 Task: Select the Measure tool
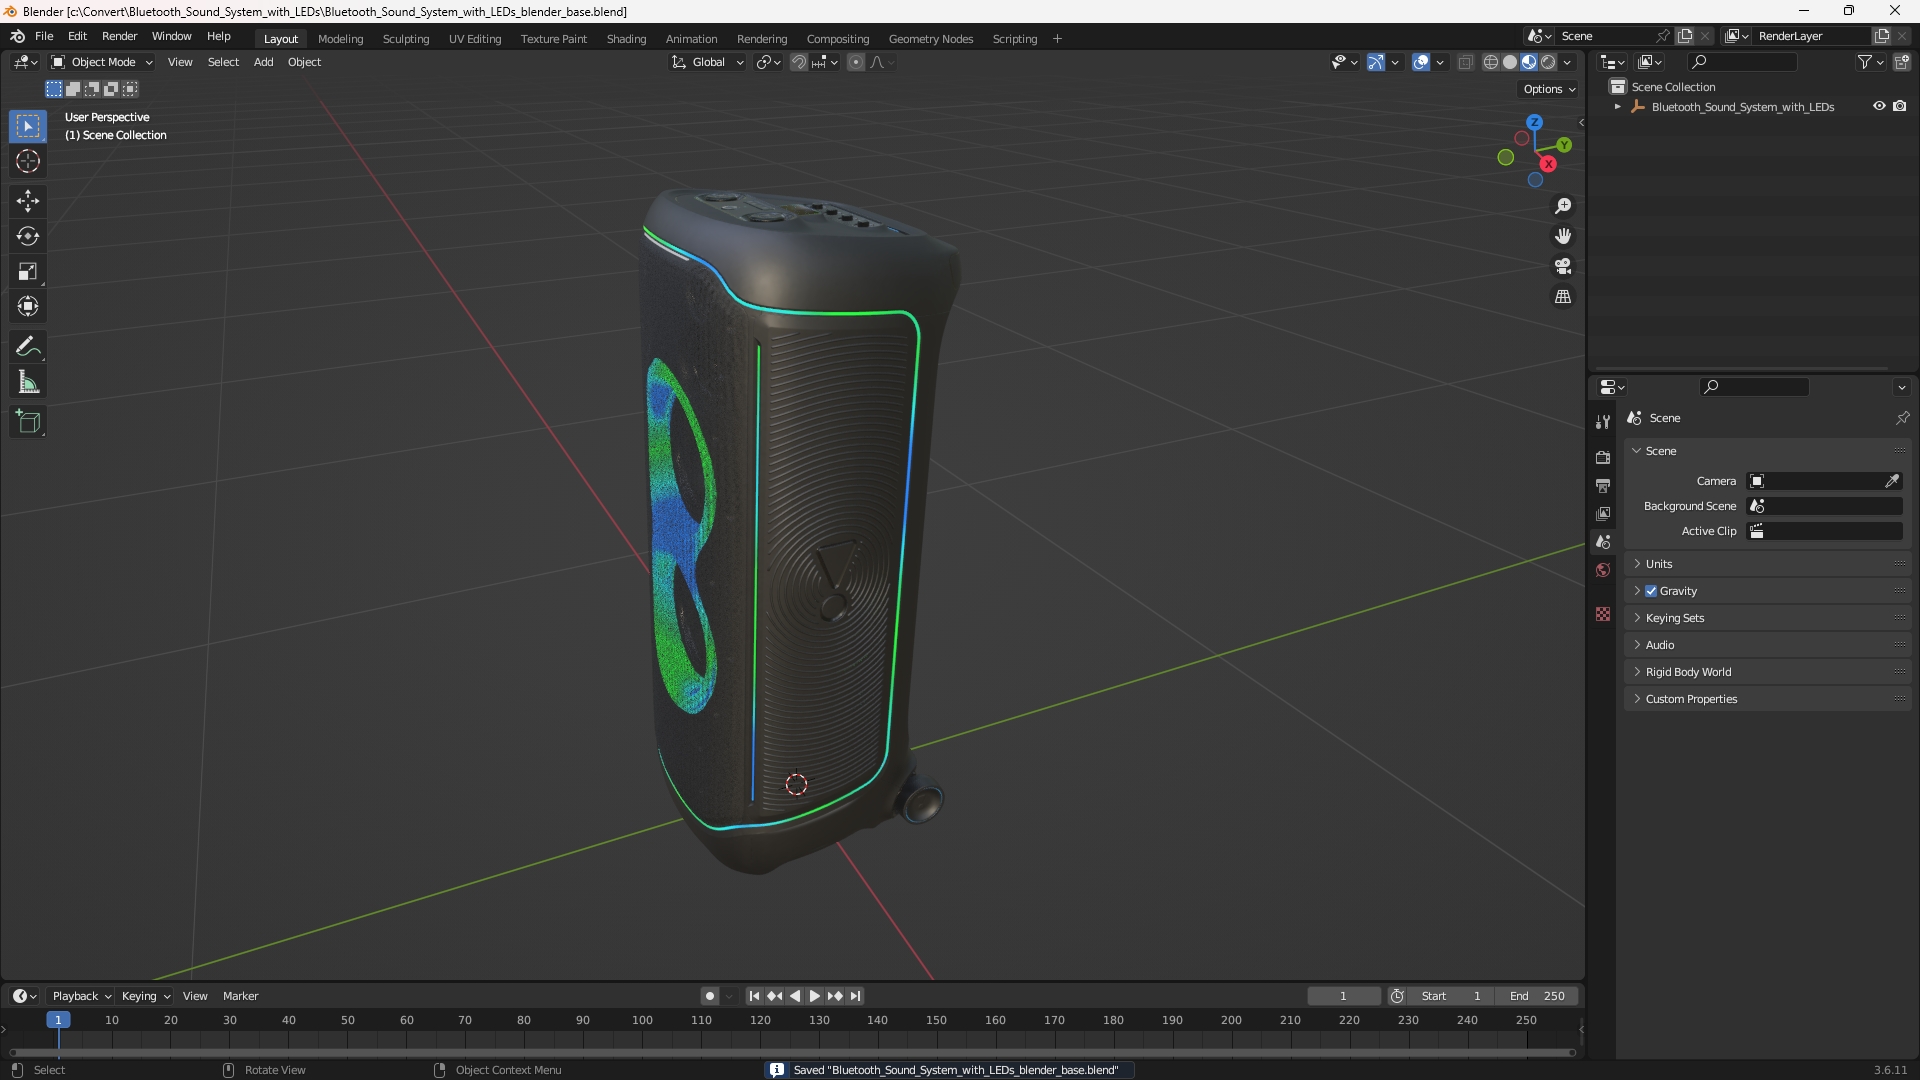(x=28, y=382)
